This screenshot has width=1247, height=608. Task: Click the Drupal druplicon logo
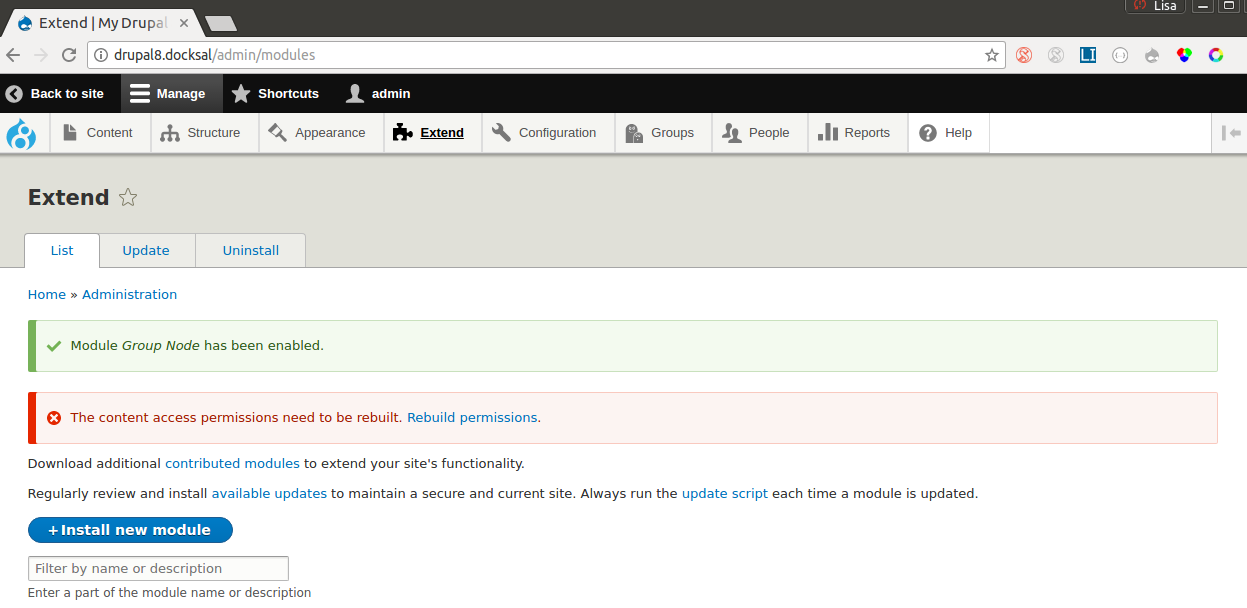pos(22,132)
